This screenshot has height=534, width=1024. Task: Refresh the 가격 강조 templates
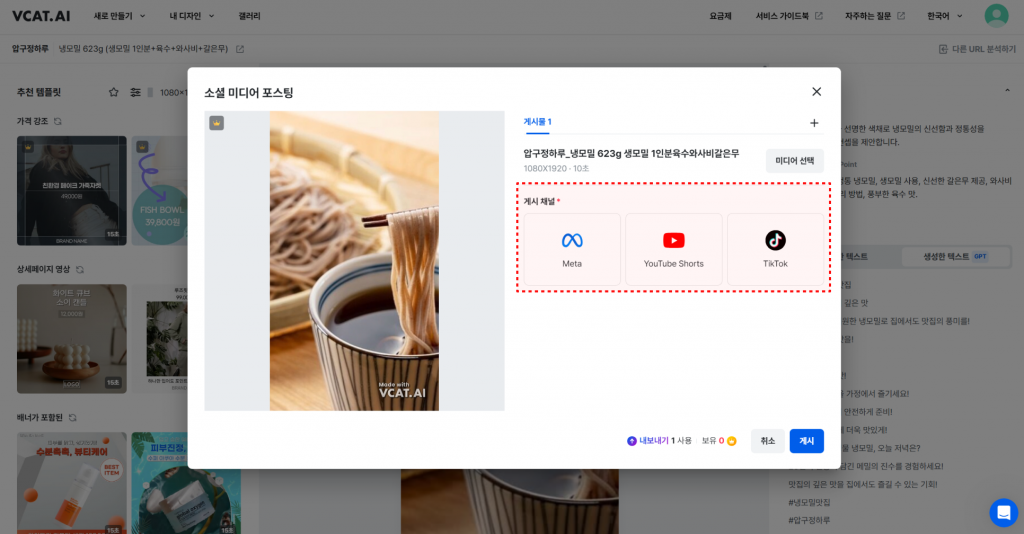click(x=57, y=121)
